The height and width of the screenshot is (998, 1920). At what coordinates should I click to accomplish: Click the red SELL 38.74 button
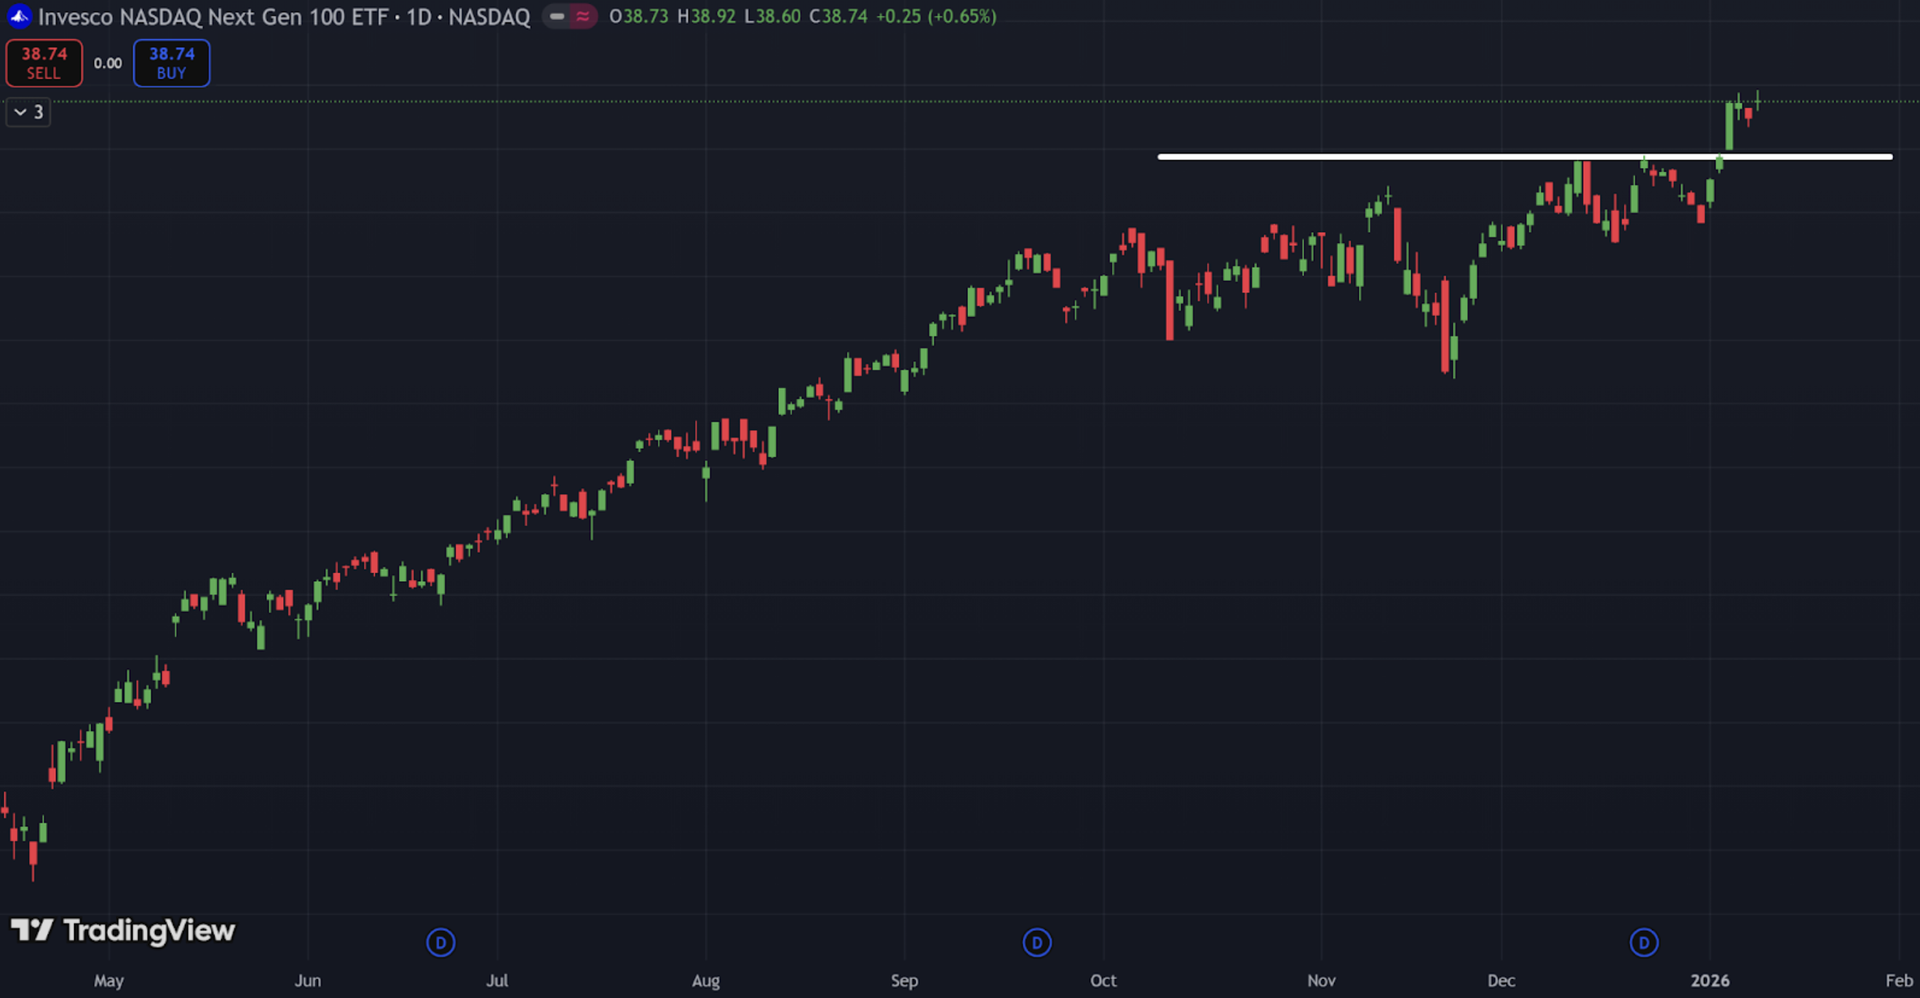(44, 62)
